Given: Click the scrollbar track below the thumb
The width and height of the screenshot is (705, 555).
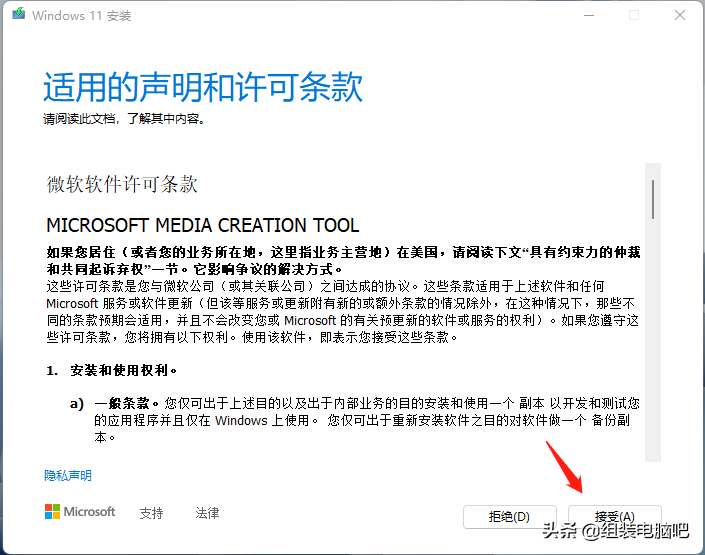Looking at the screenshot, I should point(653,342).
